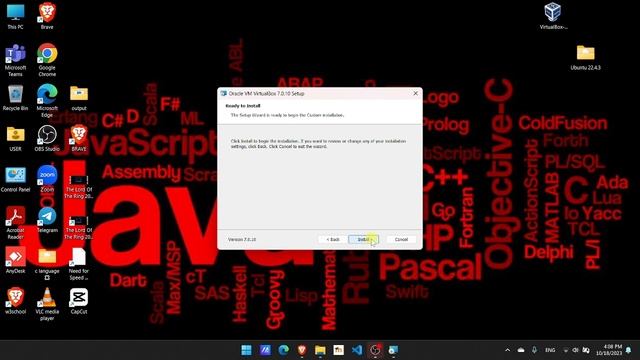Select the Recycle Bin icon

click(x=16, y=98)
